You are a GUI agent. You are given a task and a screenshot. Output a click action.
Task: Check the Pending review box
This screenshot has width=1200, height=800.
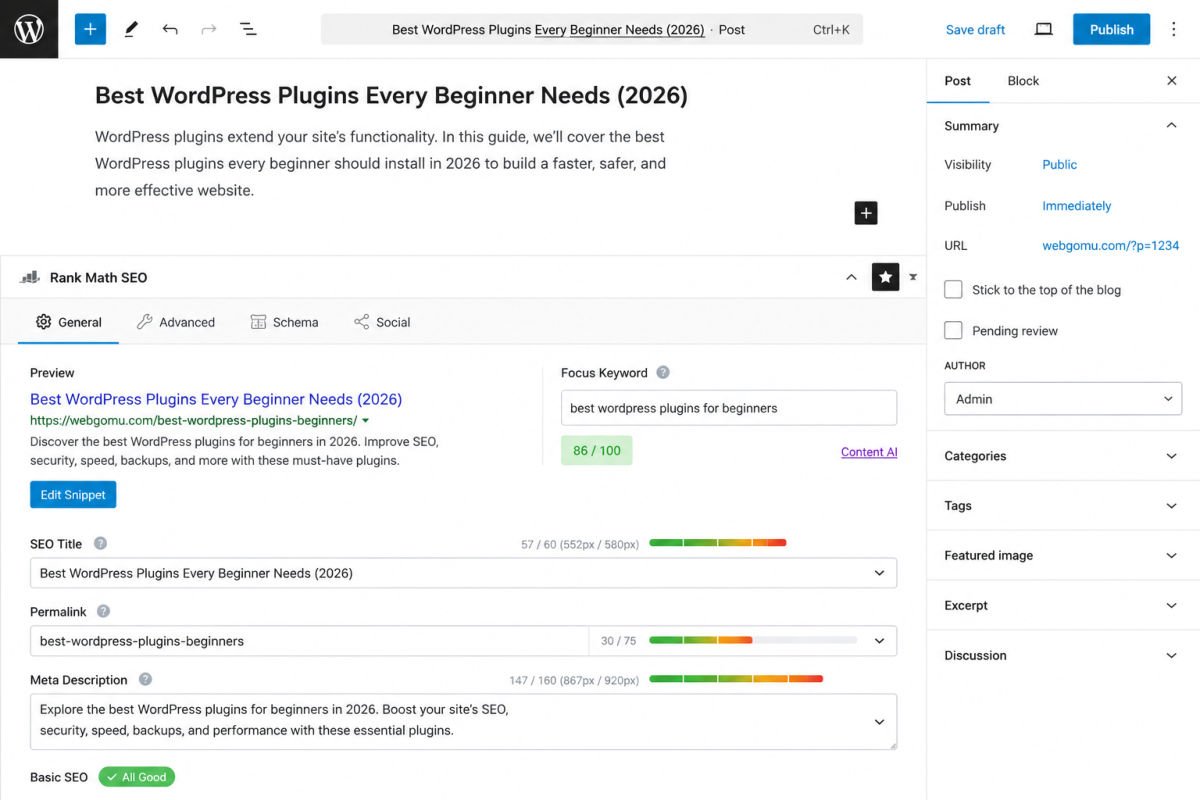[x=954, y=330]
